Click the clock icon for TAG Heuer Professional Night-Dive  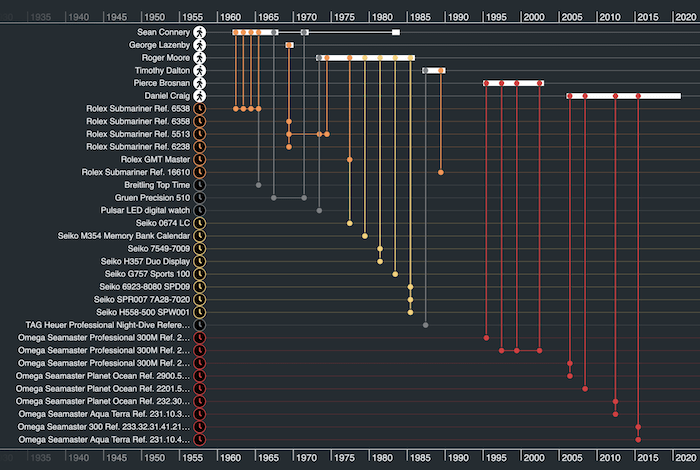(200, 325)
